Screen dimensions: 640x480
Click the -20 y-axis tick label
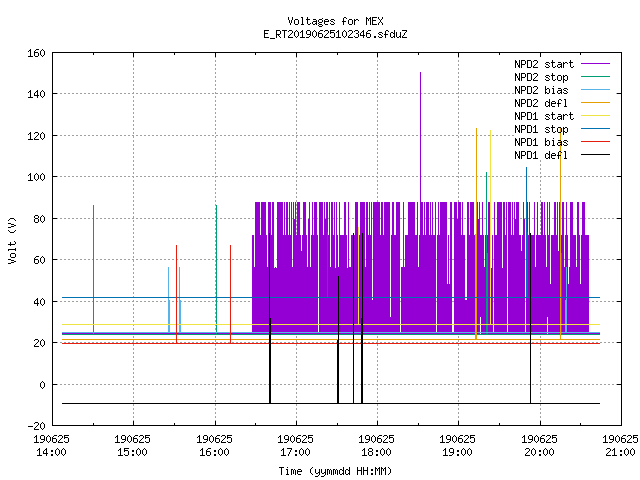[36, 426]
